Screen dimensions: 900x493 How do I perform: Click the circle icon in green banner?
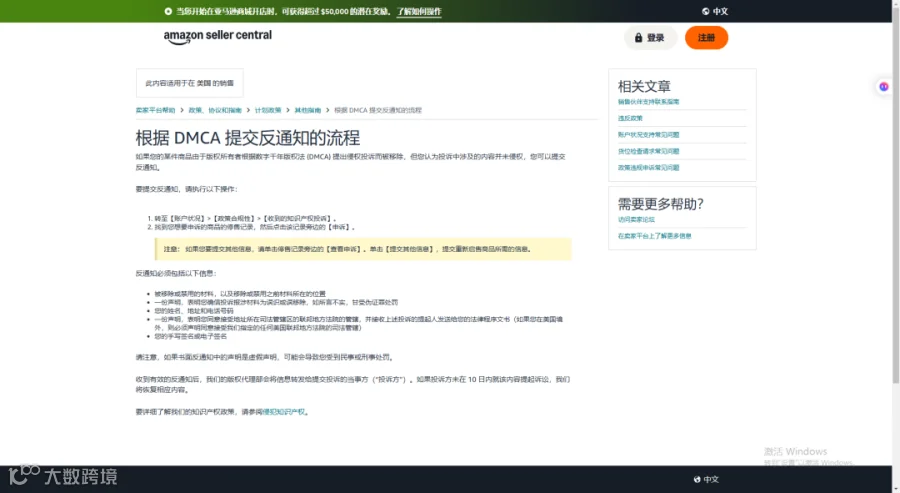coord(168,11)
